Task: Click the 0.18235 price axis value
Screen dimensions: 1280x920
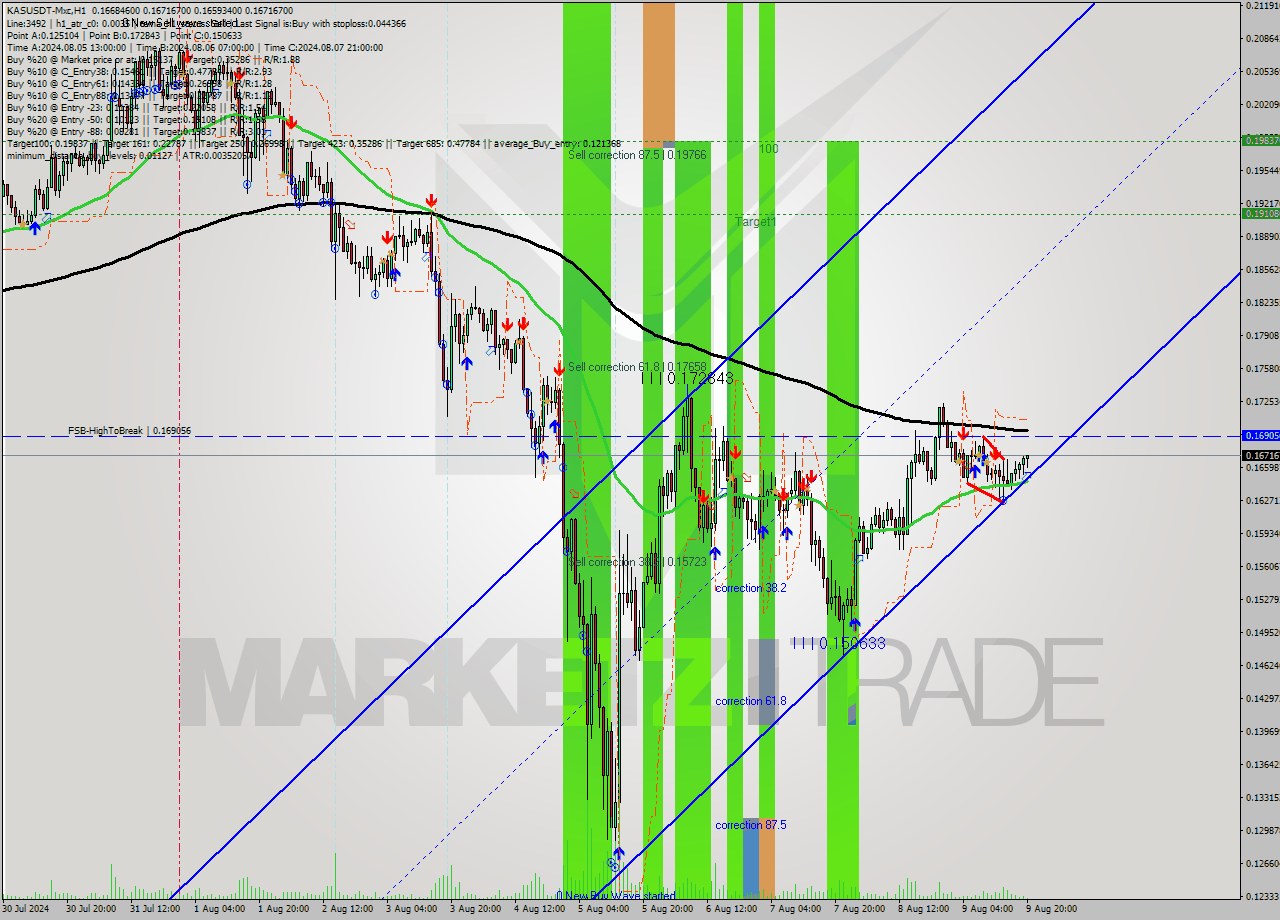Action: [1262, 303]
